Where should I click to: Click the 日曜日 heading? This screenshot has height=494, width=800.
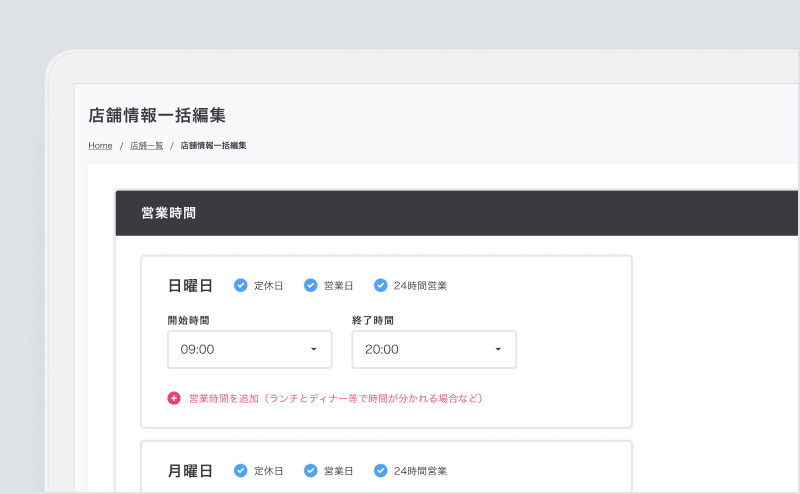click(190, 286)
